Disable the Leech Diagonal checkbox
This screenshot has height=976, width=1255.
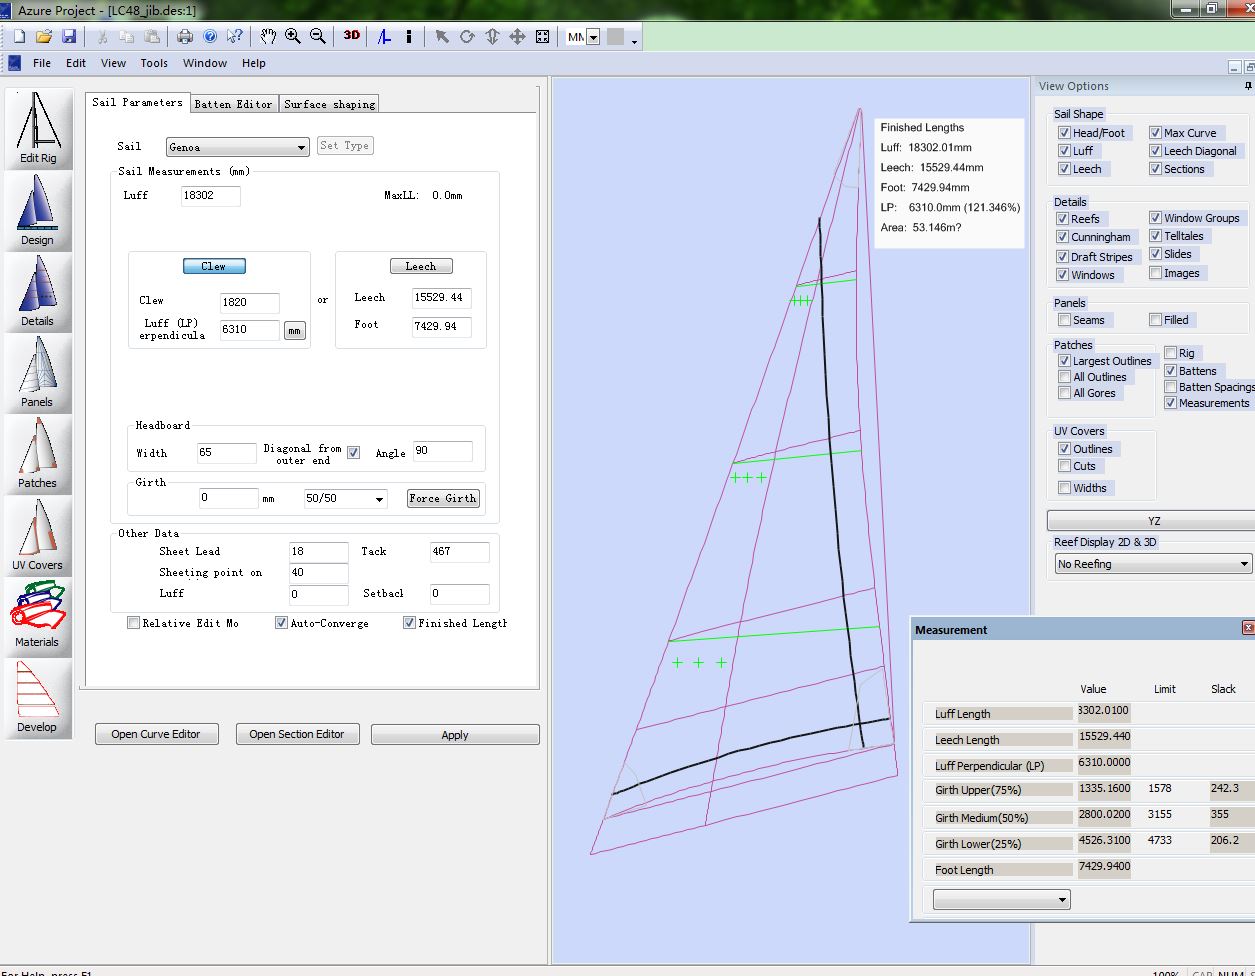1155,151
